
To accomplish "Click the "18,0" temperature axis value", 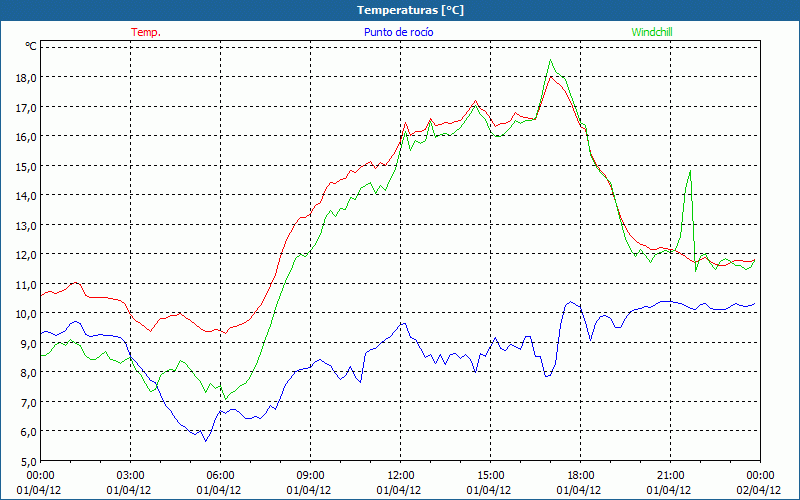I will pyautogui.click(x=27, y=78).
